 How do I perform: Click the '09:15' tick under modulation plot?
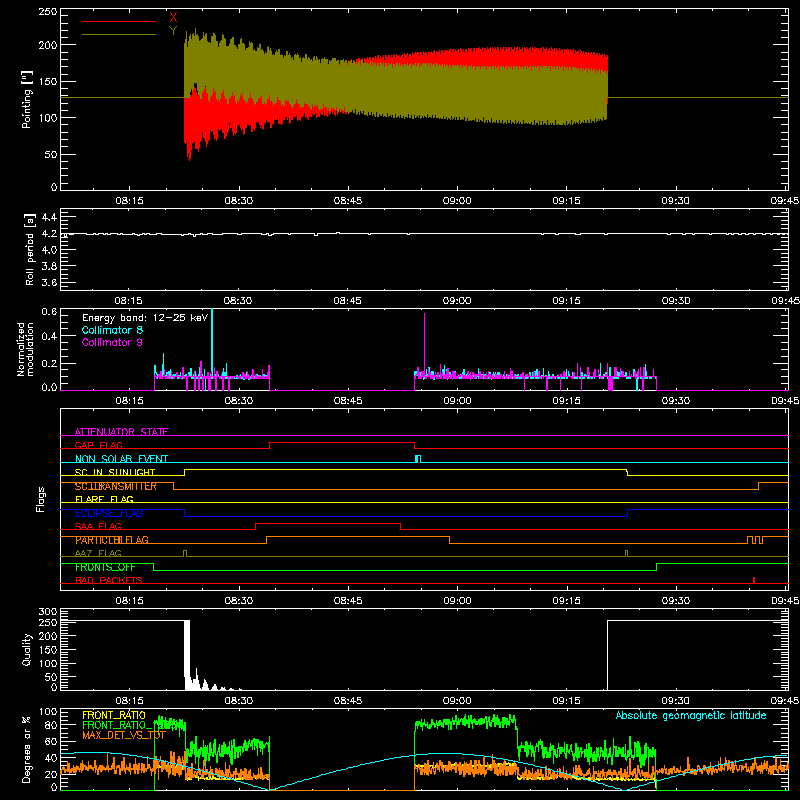pyautogui.click(x=566, y=401)
